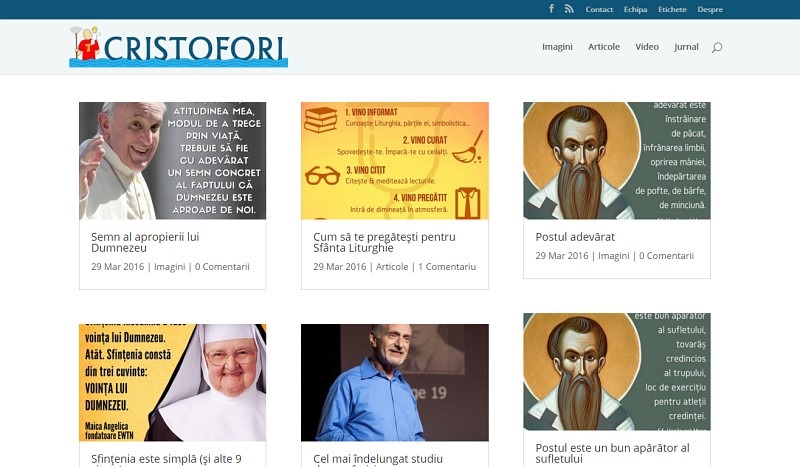Open Maica Angelica quote thumbnail
The image size is (800, 467).
[172, 382]
